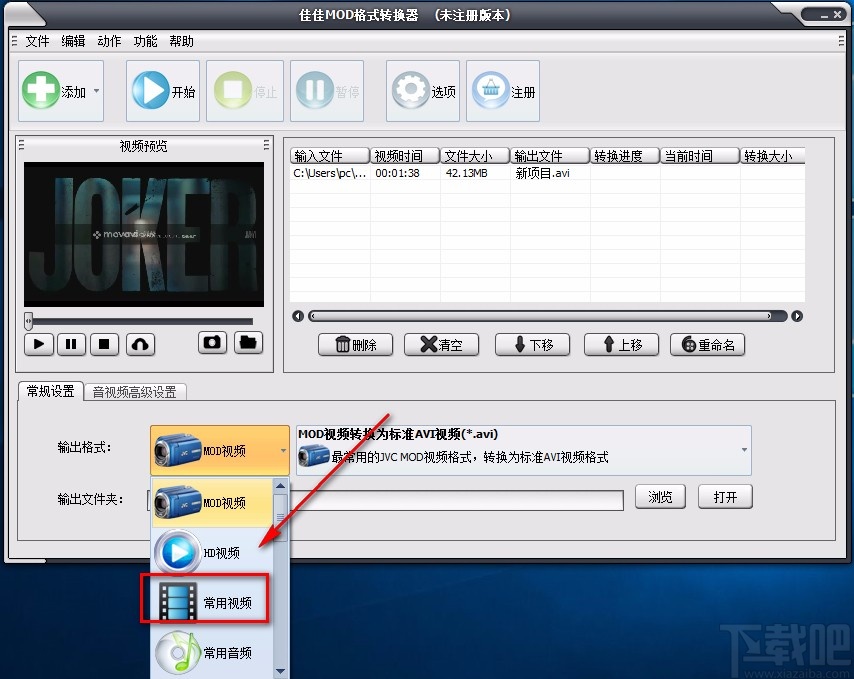The width and height of the screenshot is (854, 679).
Task: Click the 浏览 browse button
Action: pos(660,497)
